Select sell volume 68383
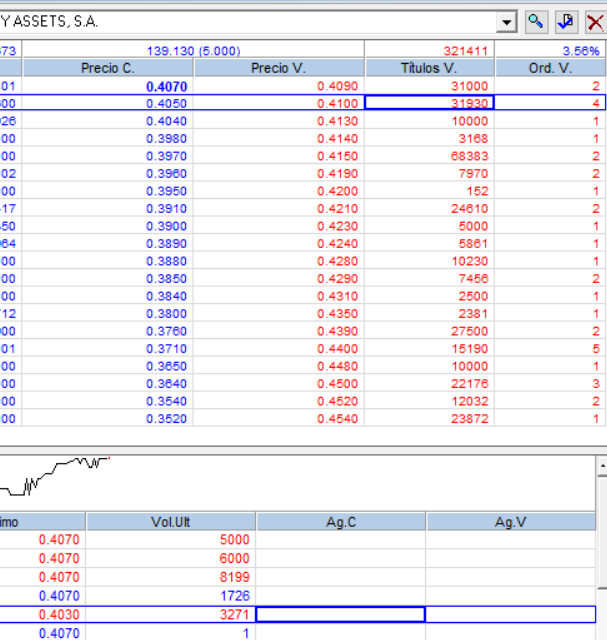The image size is (607, 640). tap(469, 156)
